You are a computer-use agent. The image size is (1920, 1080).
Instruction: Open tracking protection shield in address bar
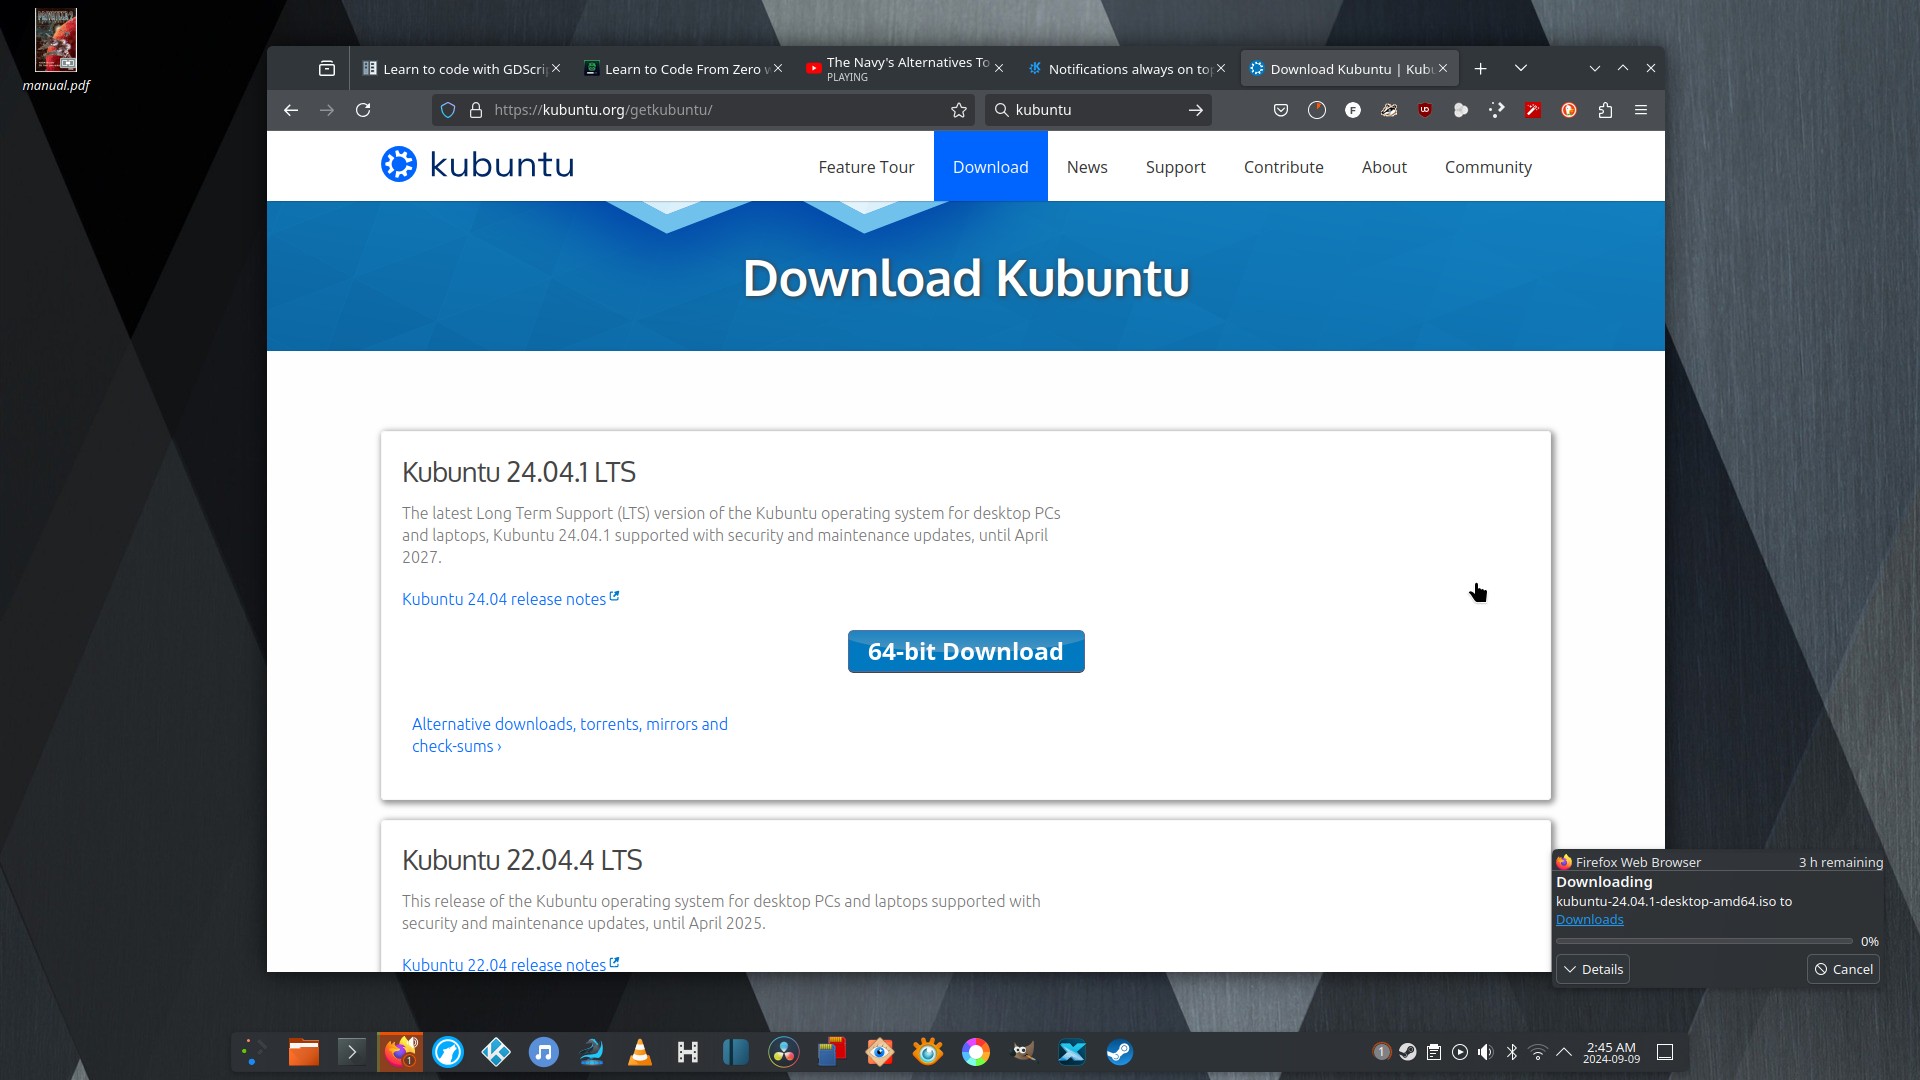(448, 110)
